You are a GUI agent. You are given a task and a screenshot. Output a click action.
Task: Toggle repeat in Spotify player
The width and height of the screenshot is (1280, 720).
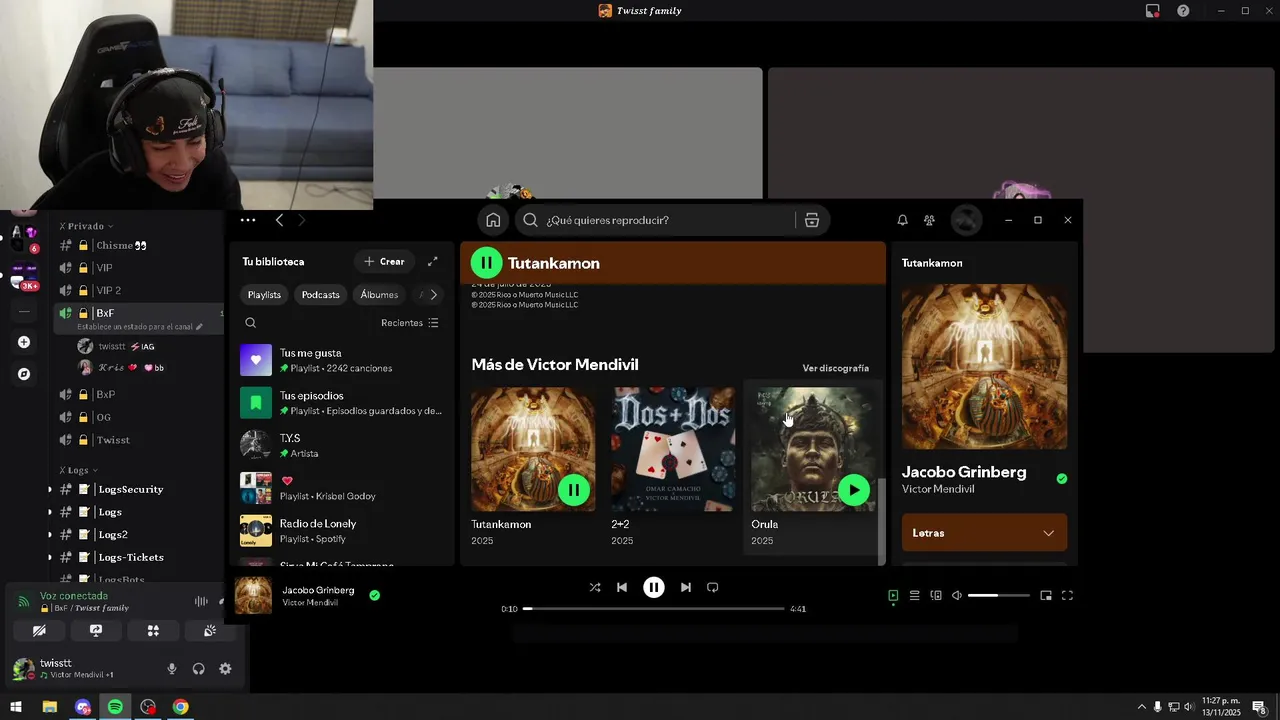(713, 588)
